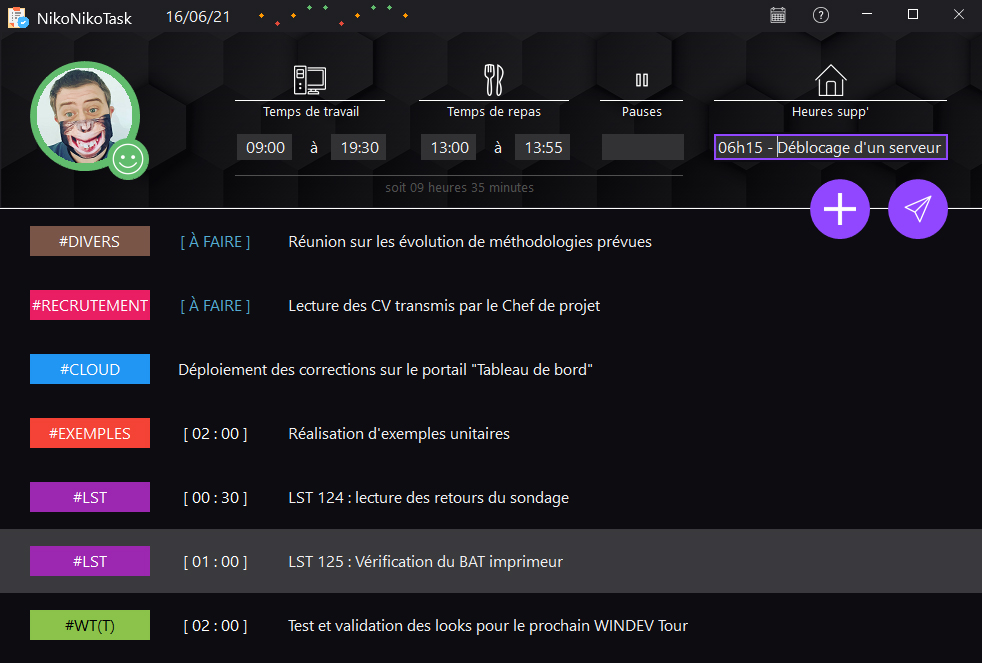
Task: Click the fork and knife meal icon
Action: [494, 79]
